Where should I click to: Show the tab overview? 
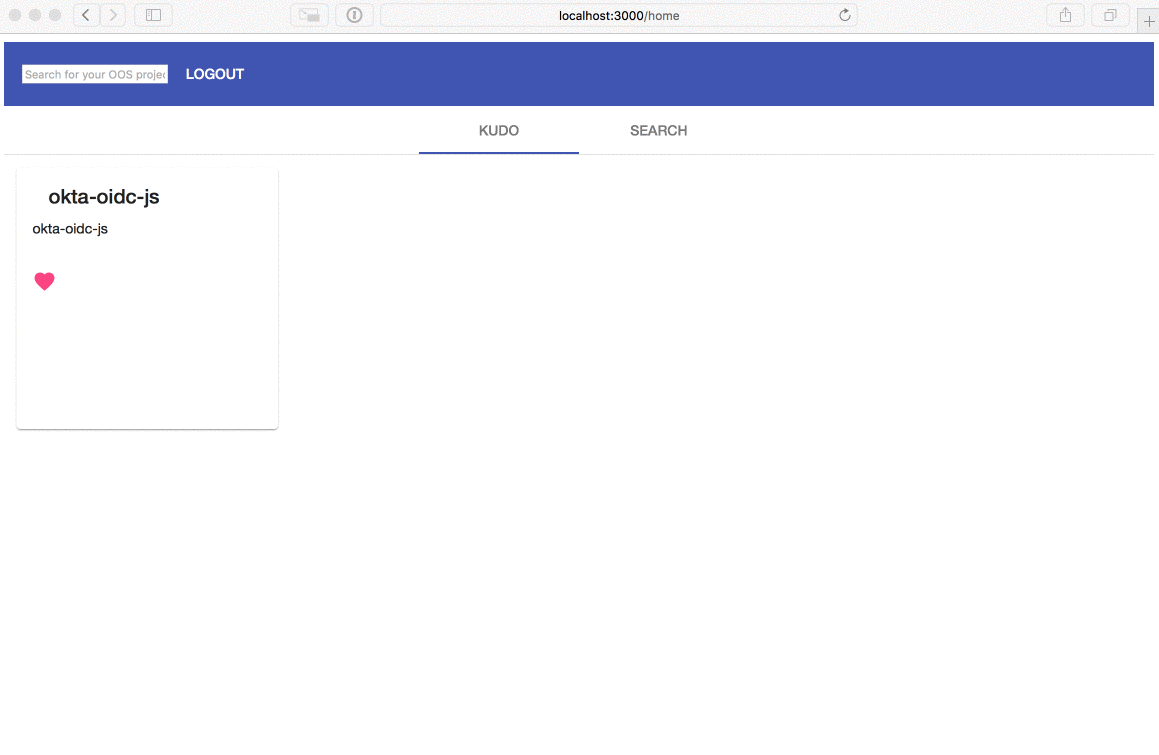point(1110,15)
